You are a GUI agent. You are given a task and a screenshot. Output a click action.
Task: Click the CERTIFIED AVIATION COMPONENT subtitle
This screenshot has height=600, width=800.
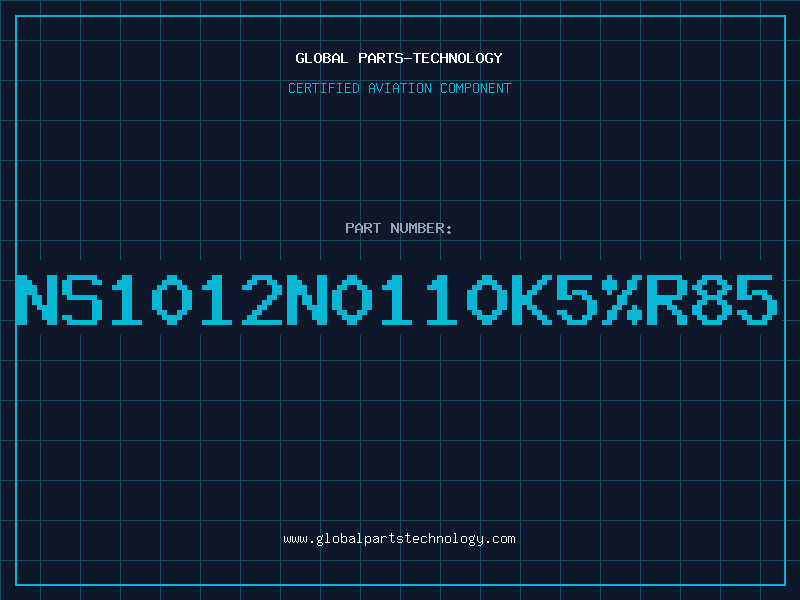[399, 88]
